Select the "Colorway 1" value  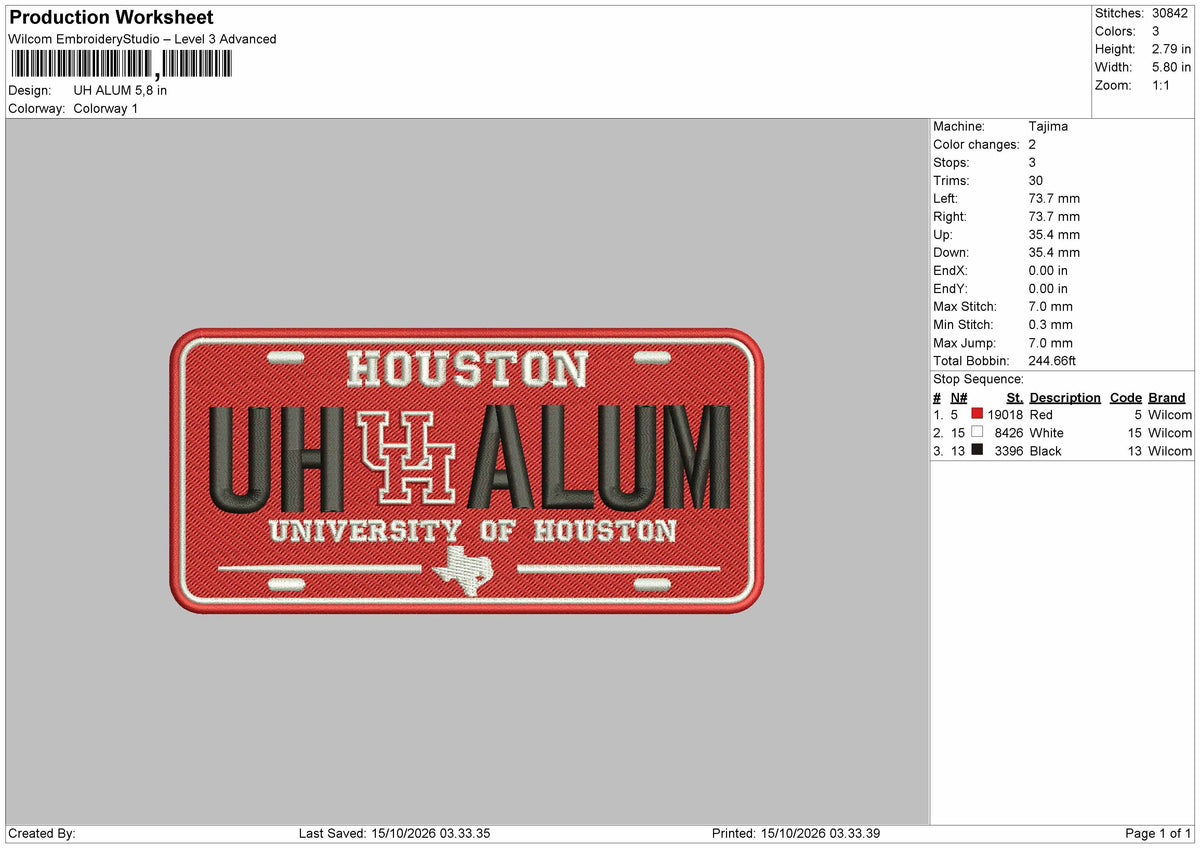click(106, 108)
